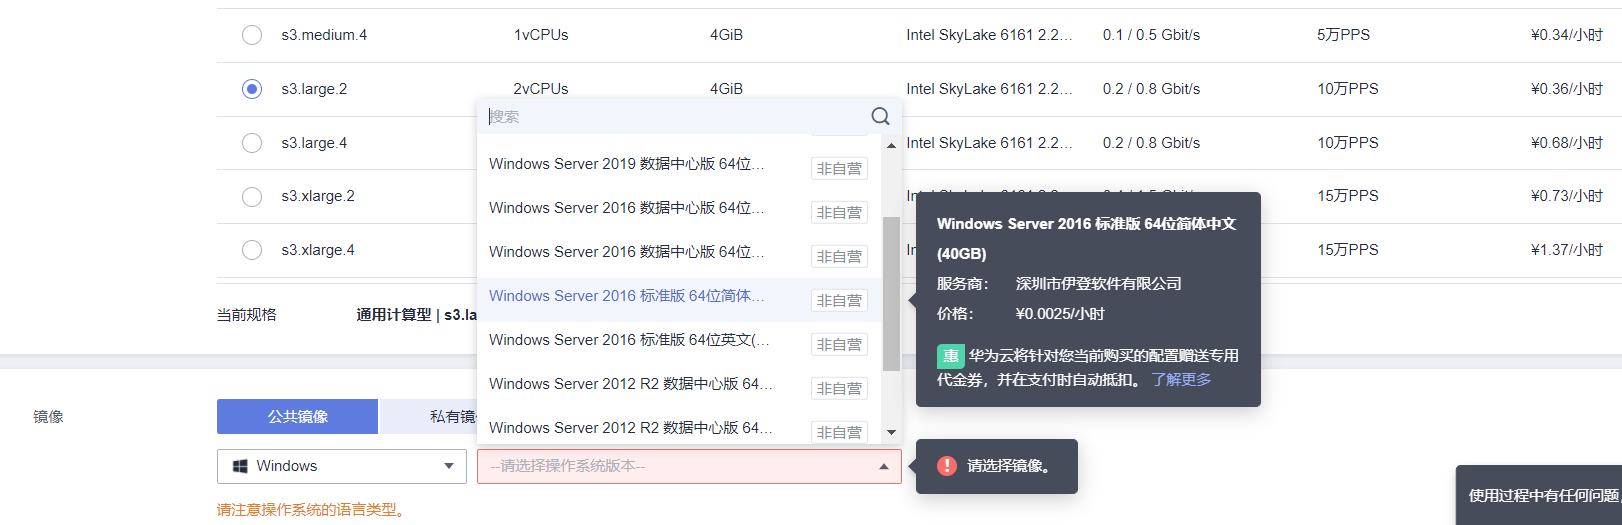This screenshot has width=1622, height=525.
Task: Click the red warning icon beside 请选择镜像
Action: (x=946, y=466)
